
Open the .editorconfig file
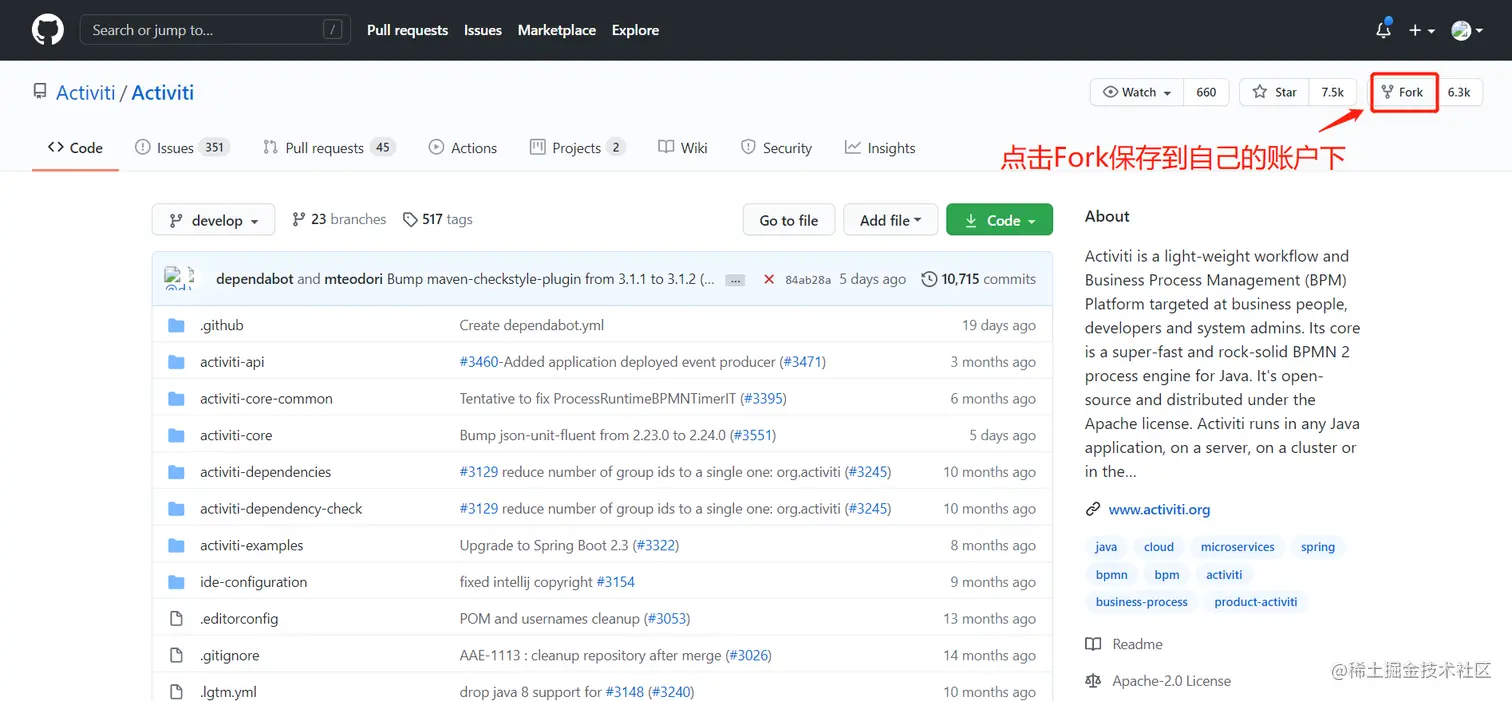[239, 618]
